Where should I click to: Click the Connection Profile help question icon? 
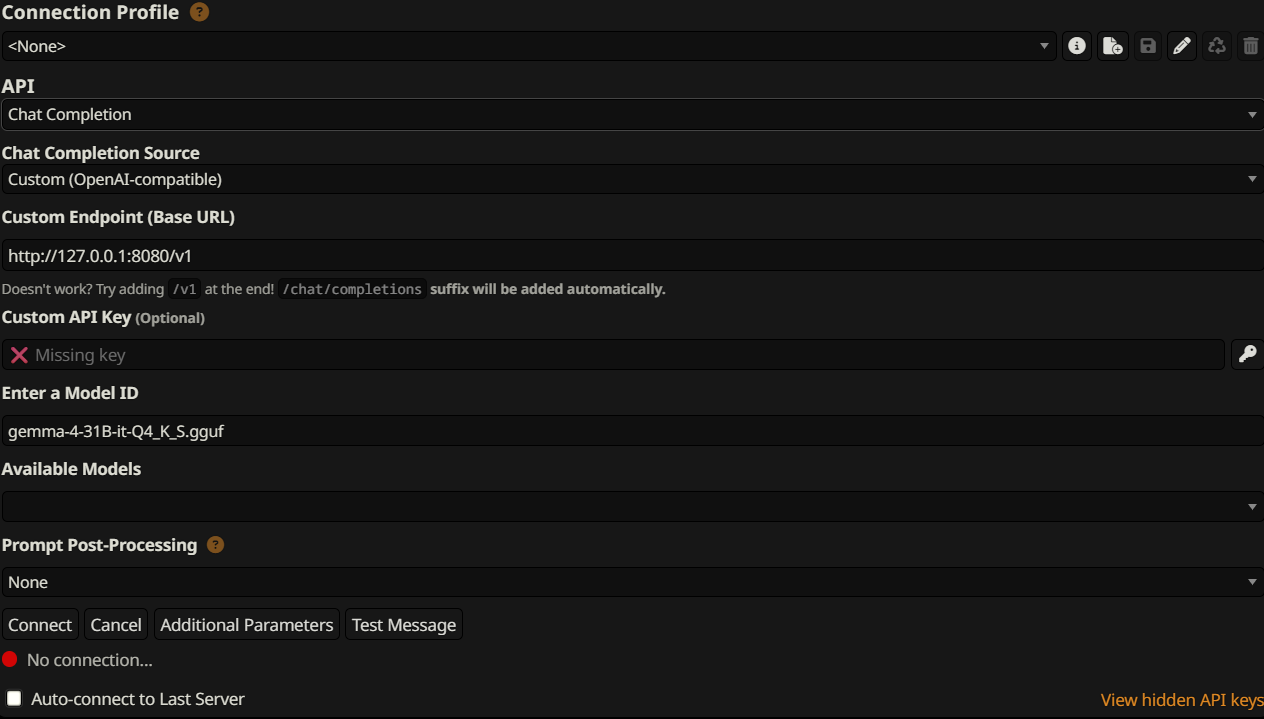tap(199, 13)
